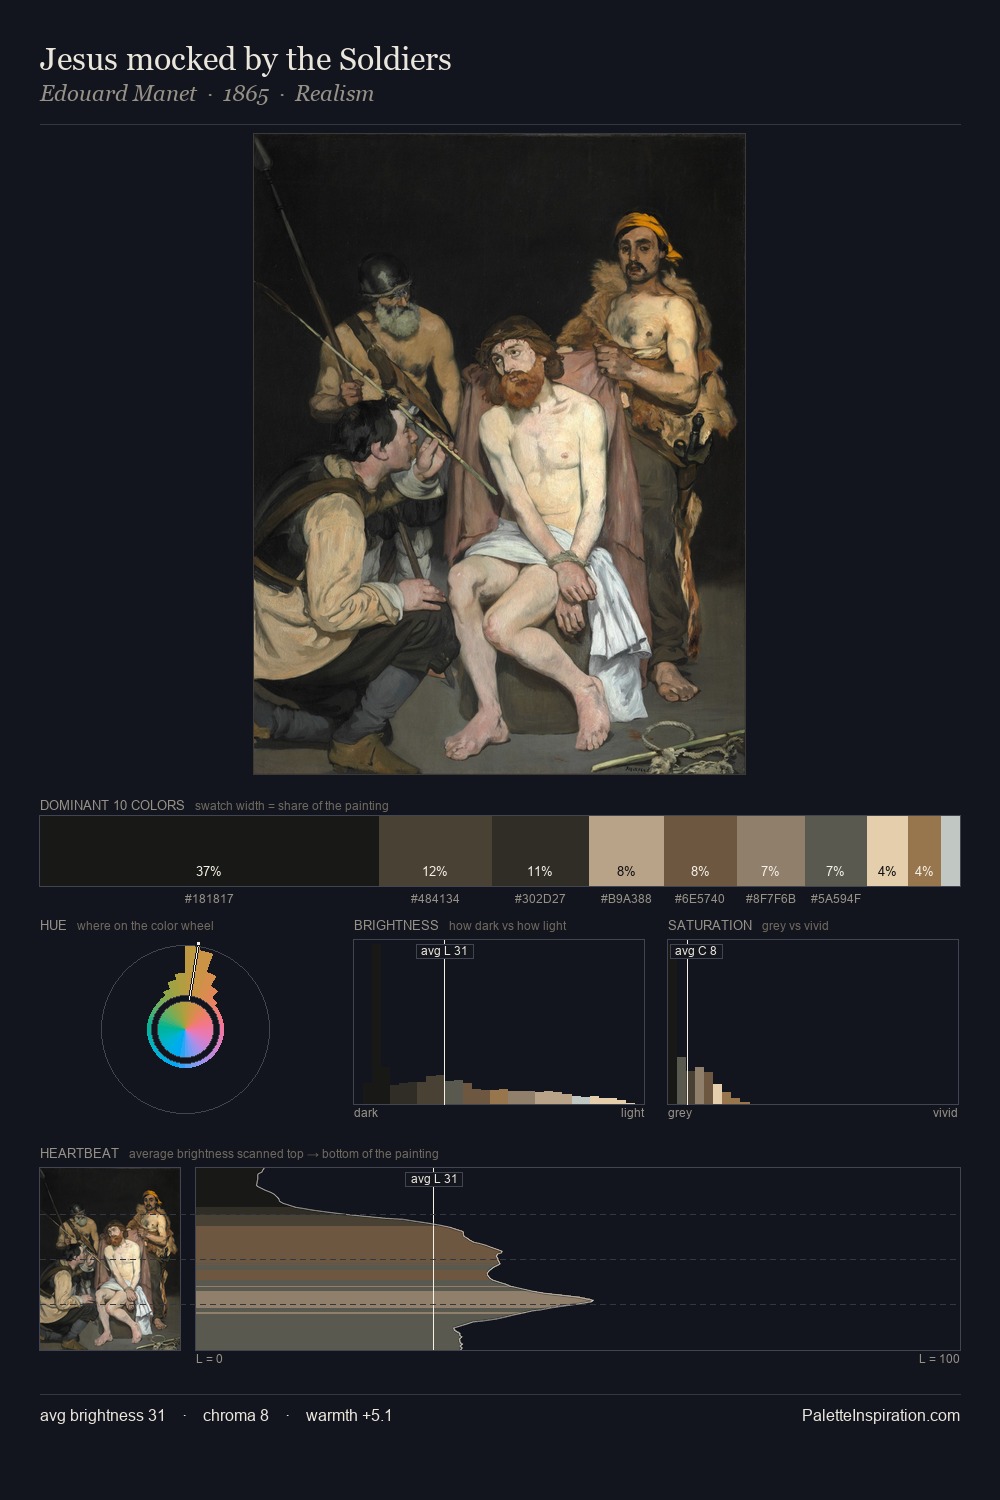Viewport: 1000px width, 1500px height.
Task: Pick the grey swatch above #5A594F
Action: pos(835,851)
